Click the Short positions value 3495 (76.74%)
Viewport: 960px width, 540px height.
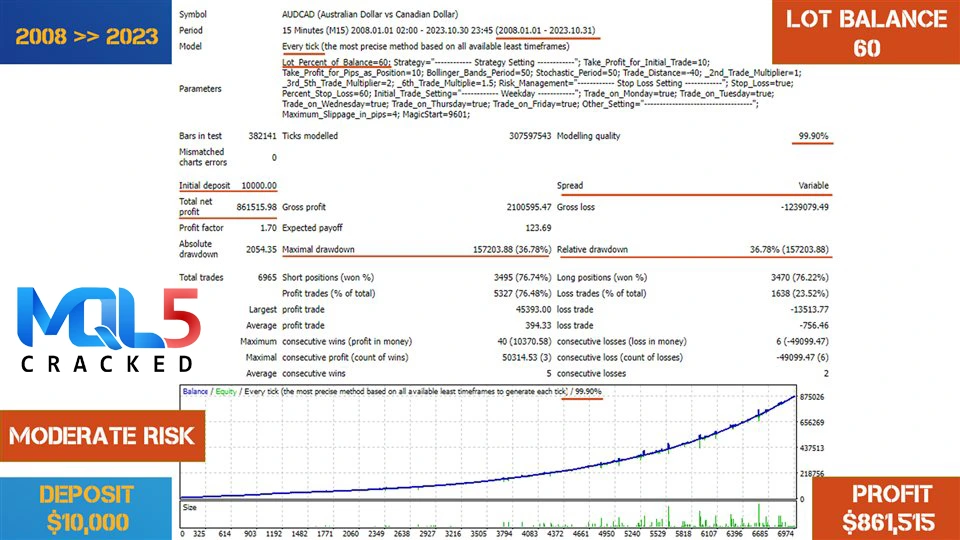[522, 277]
